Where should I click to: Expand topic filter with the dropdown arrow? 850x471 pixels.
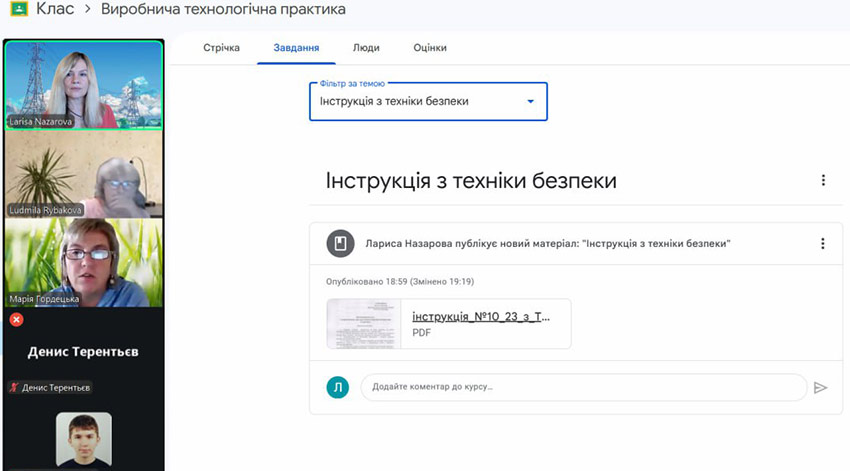point(530,101)
